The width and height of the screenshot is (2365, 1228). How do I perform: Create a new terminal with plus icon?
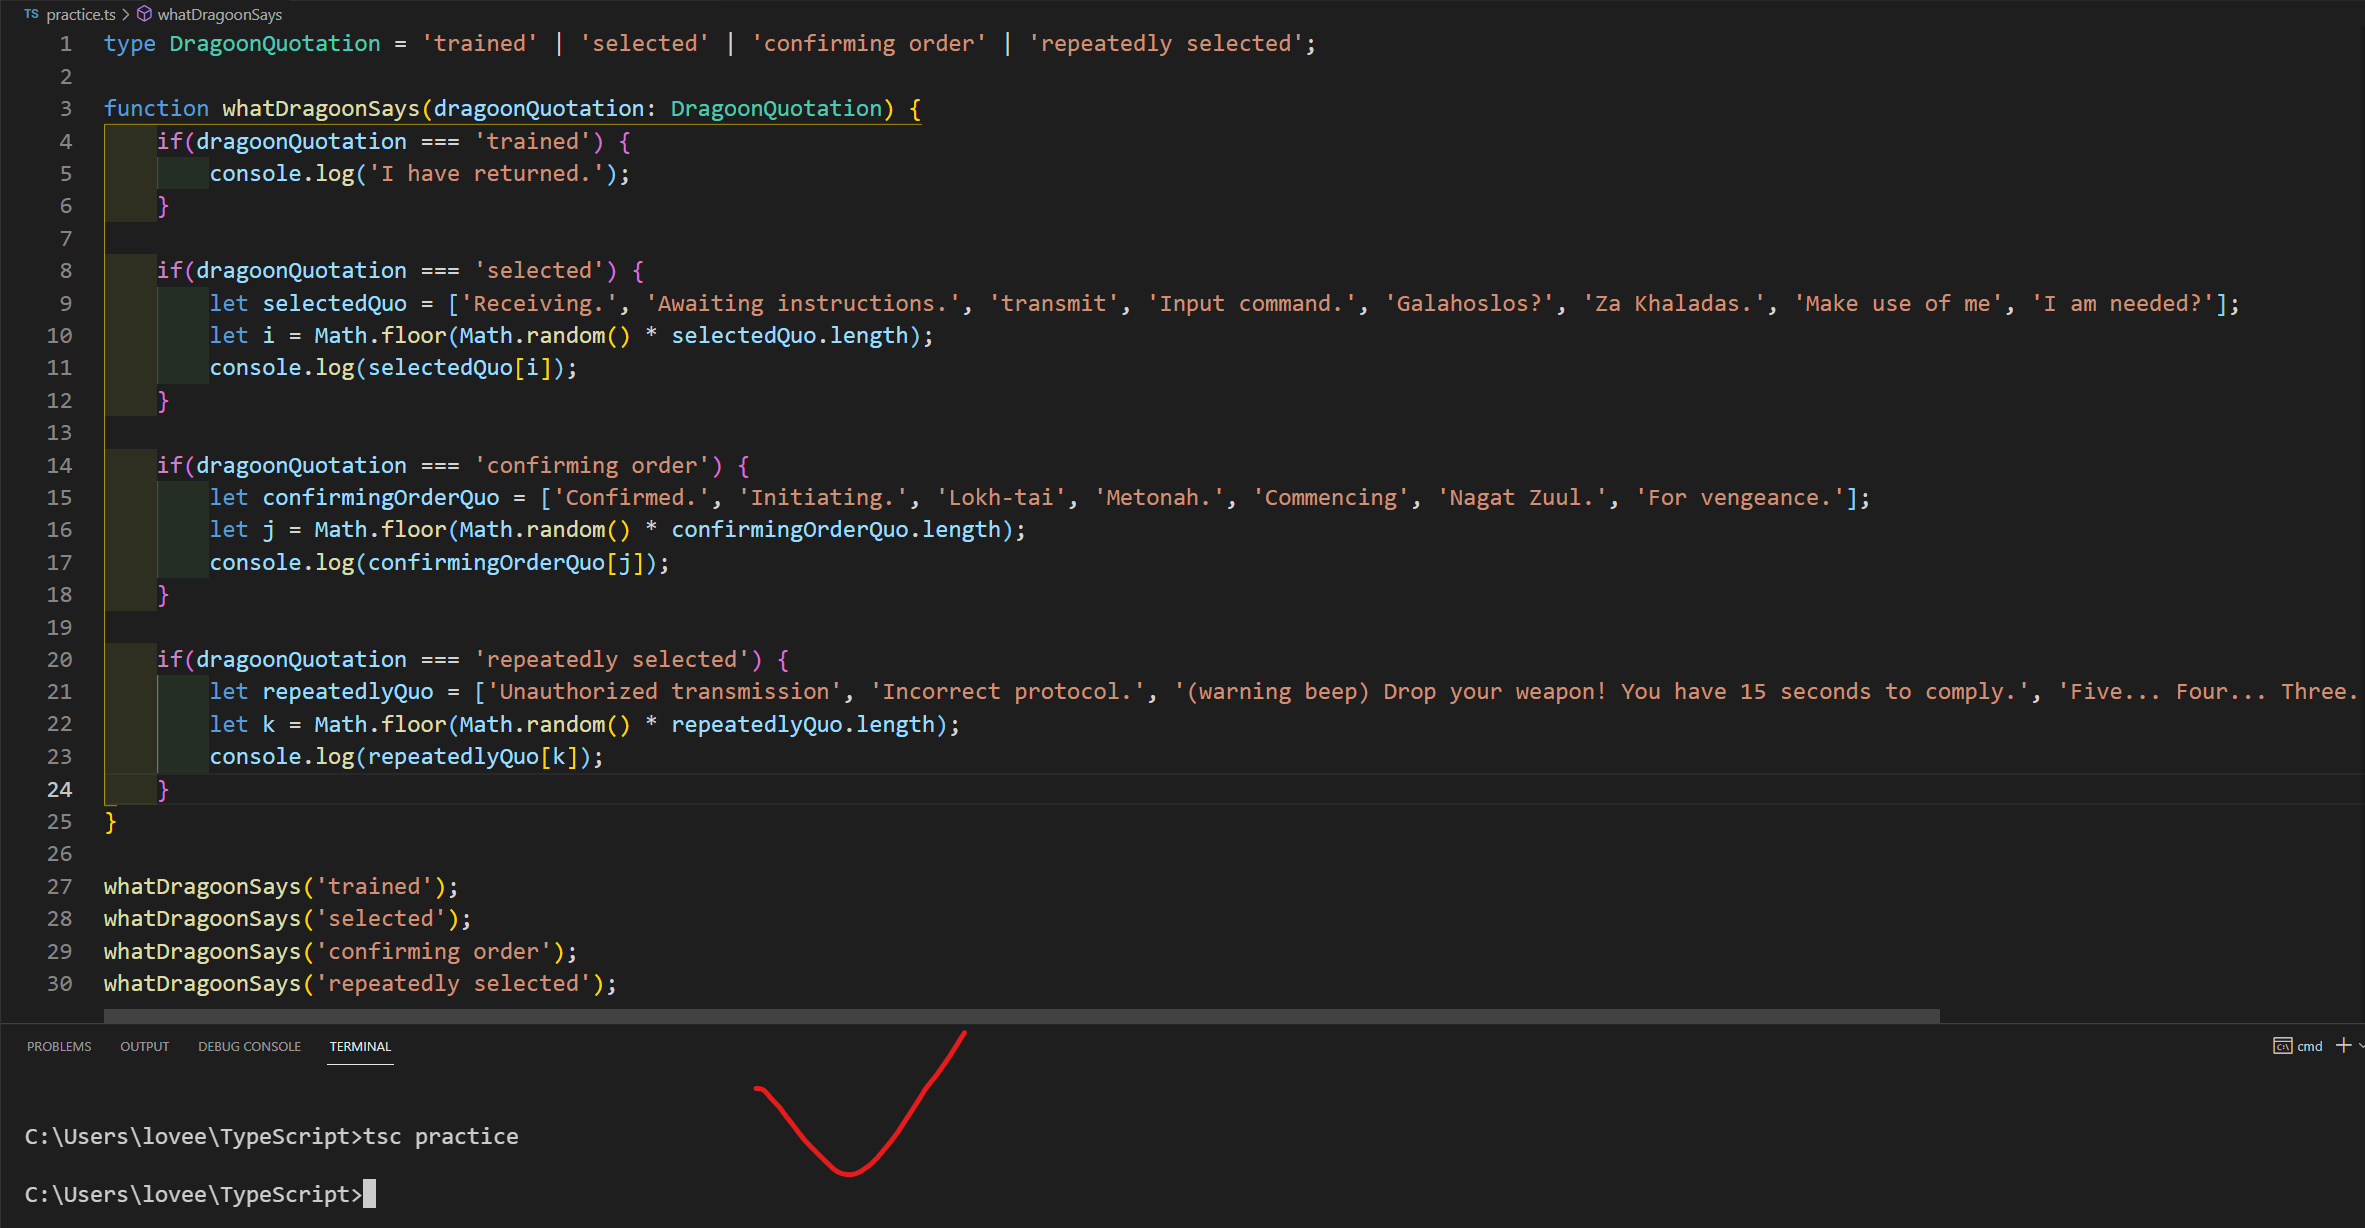pos(2343,1046)
